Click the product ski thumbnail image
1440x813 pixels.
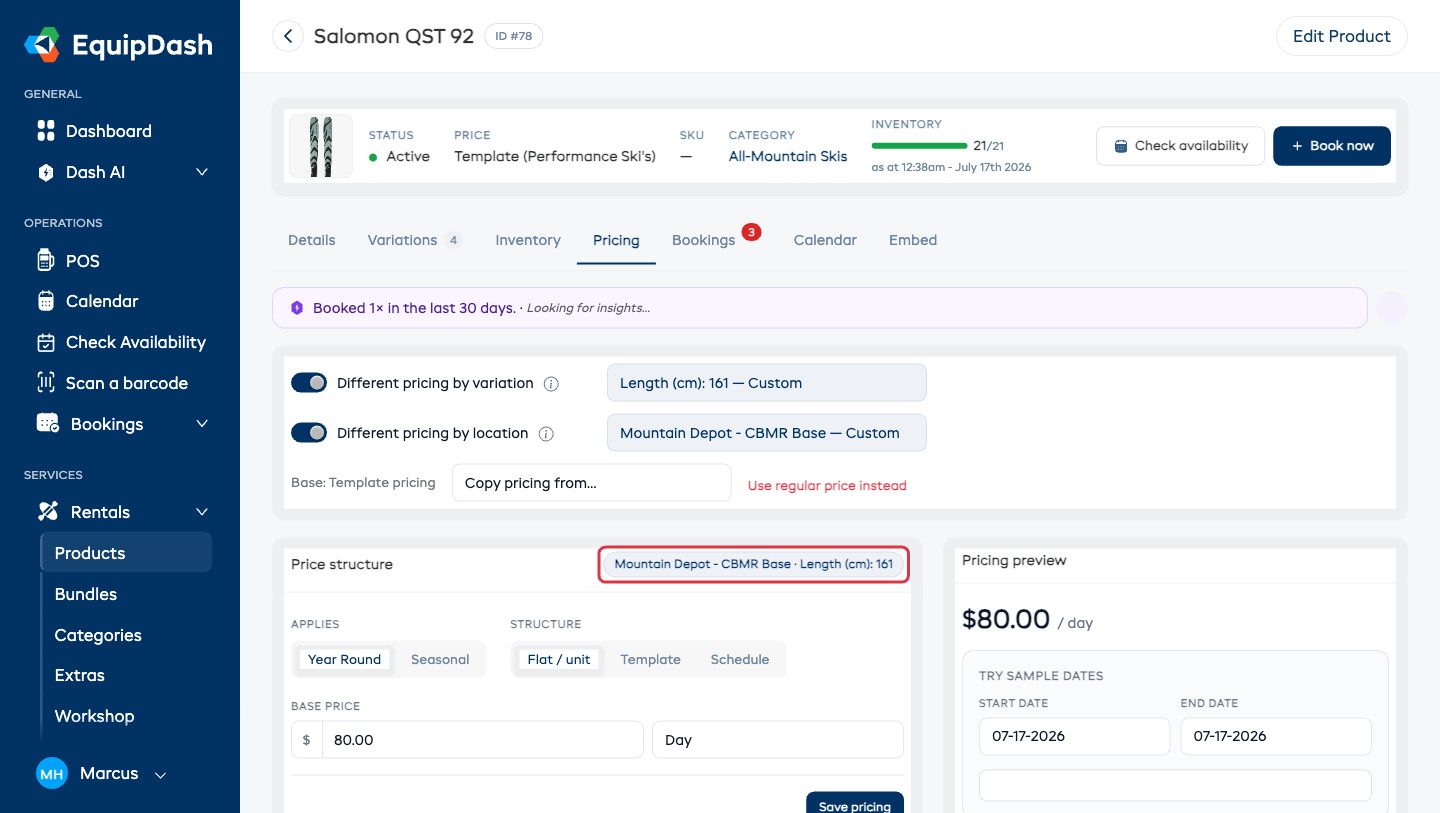click(x=321, y=146)
